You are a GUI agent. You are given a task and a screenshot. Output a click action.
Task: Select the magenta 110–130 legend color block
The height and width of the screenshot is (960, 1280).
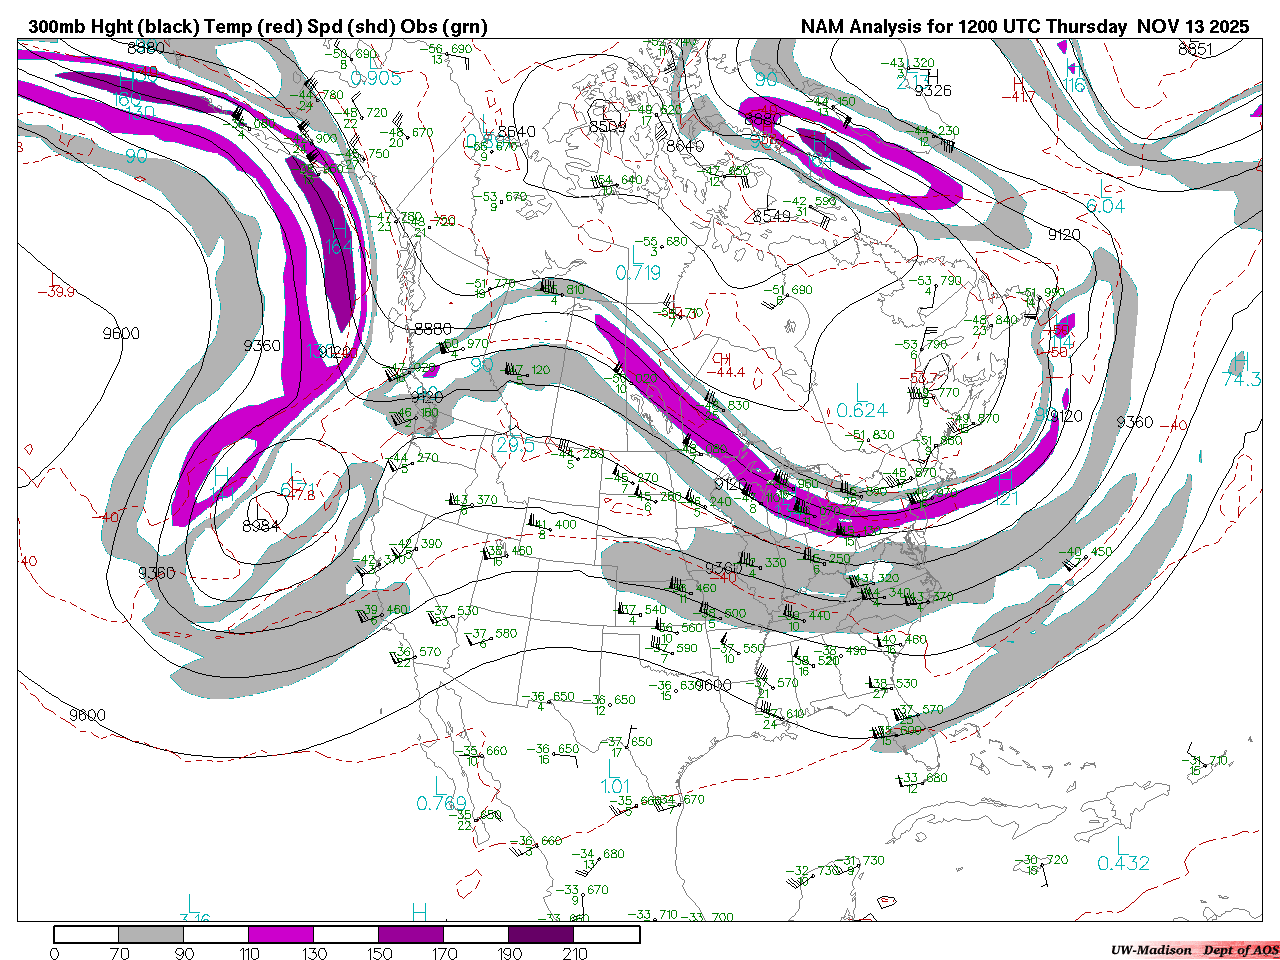[281, 934]
